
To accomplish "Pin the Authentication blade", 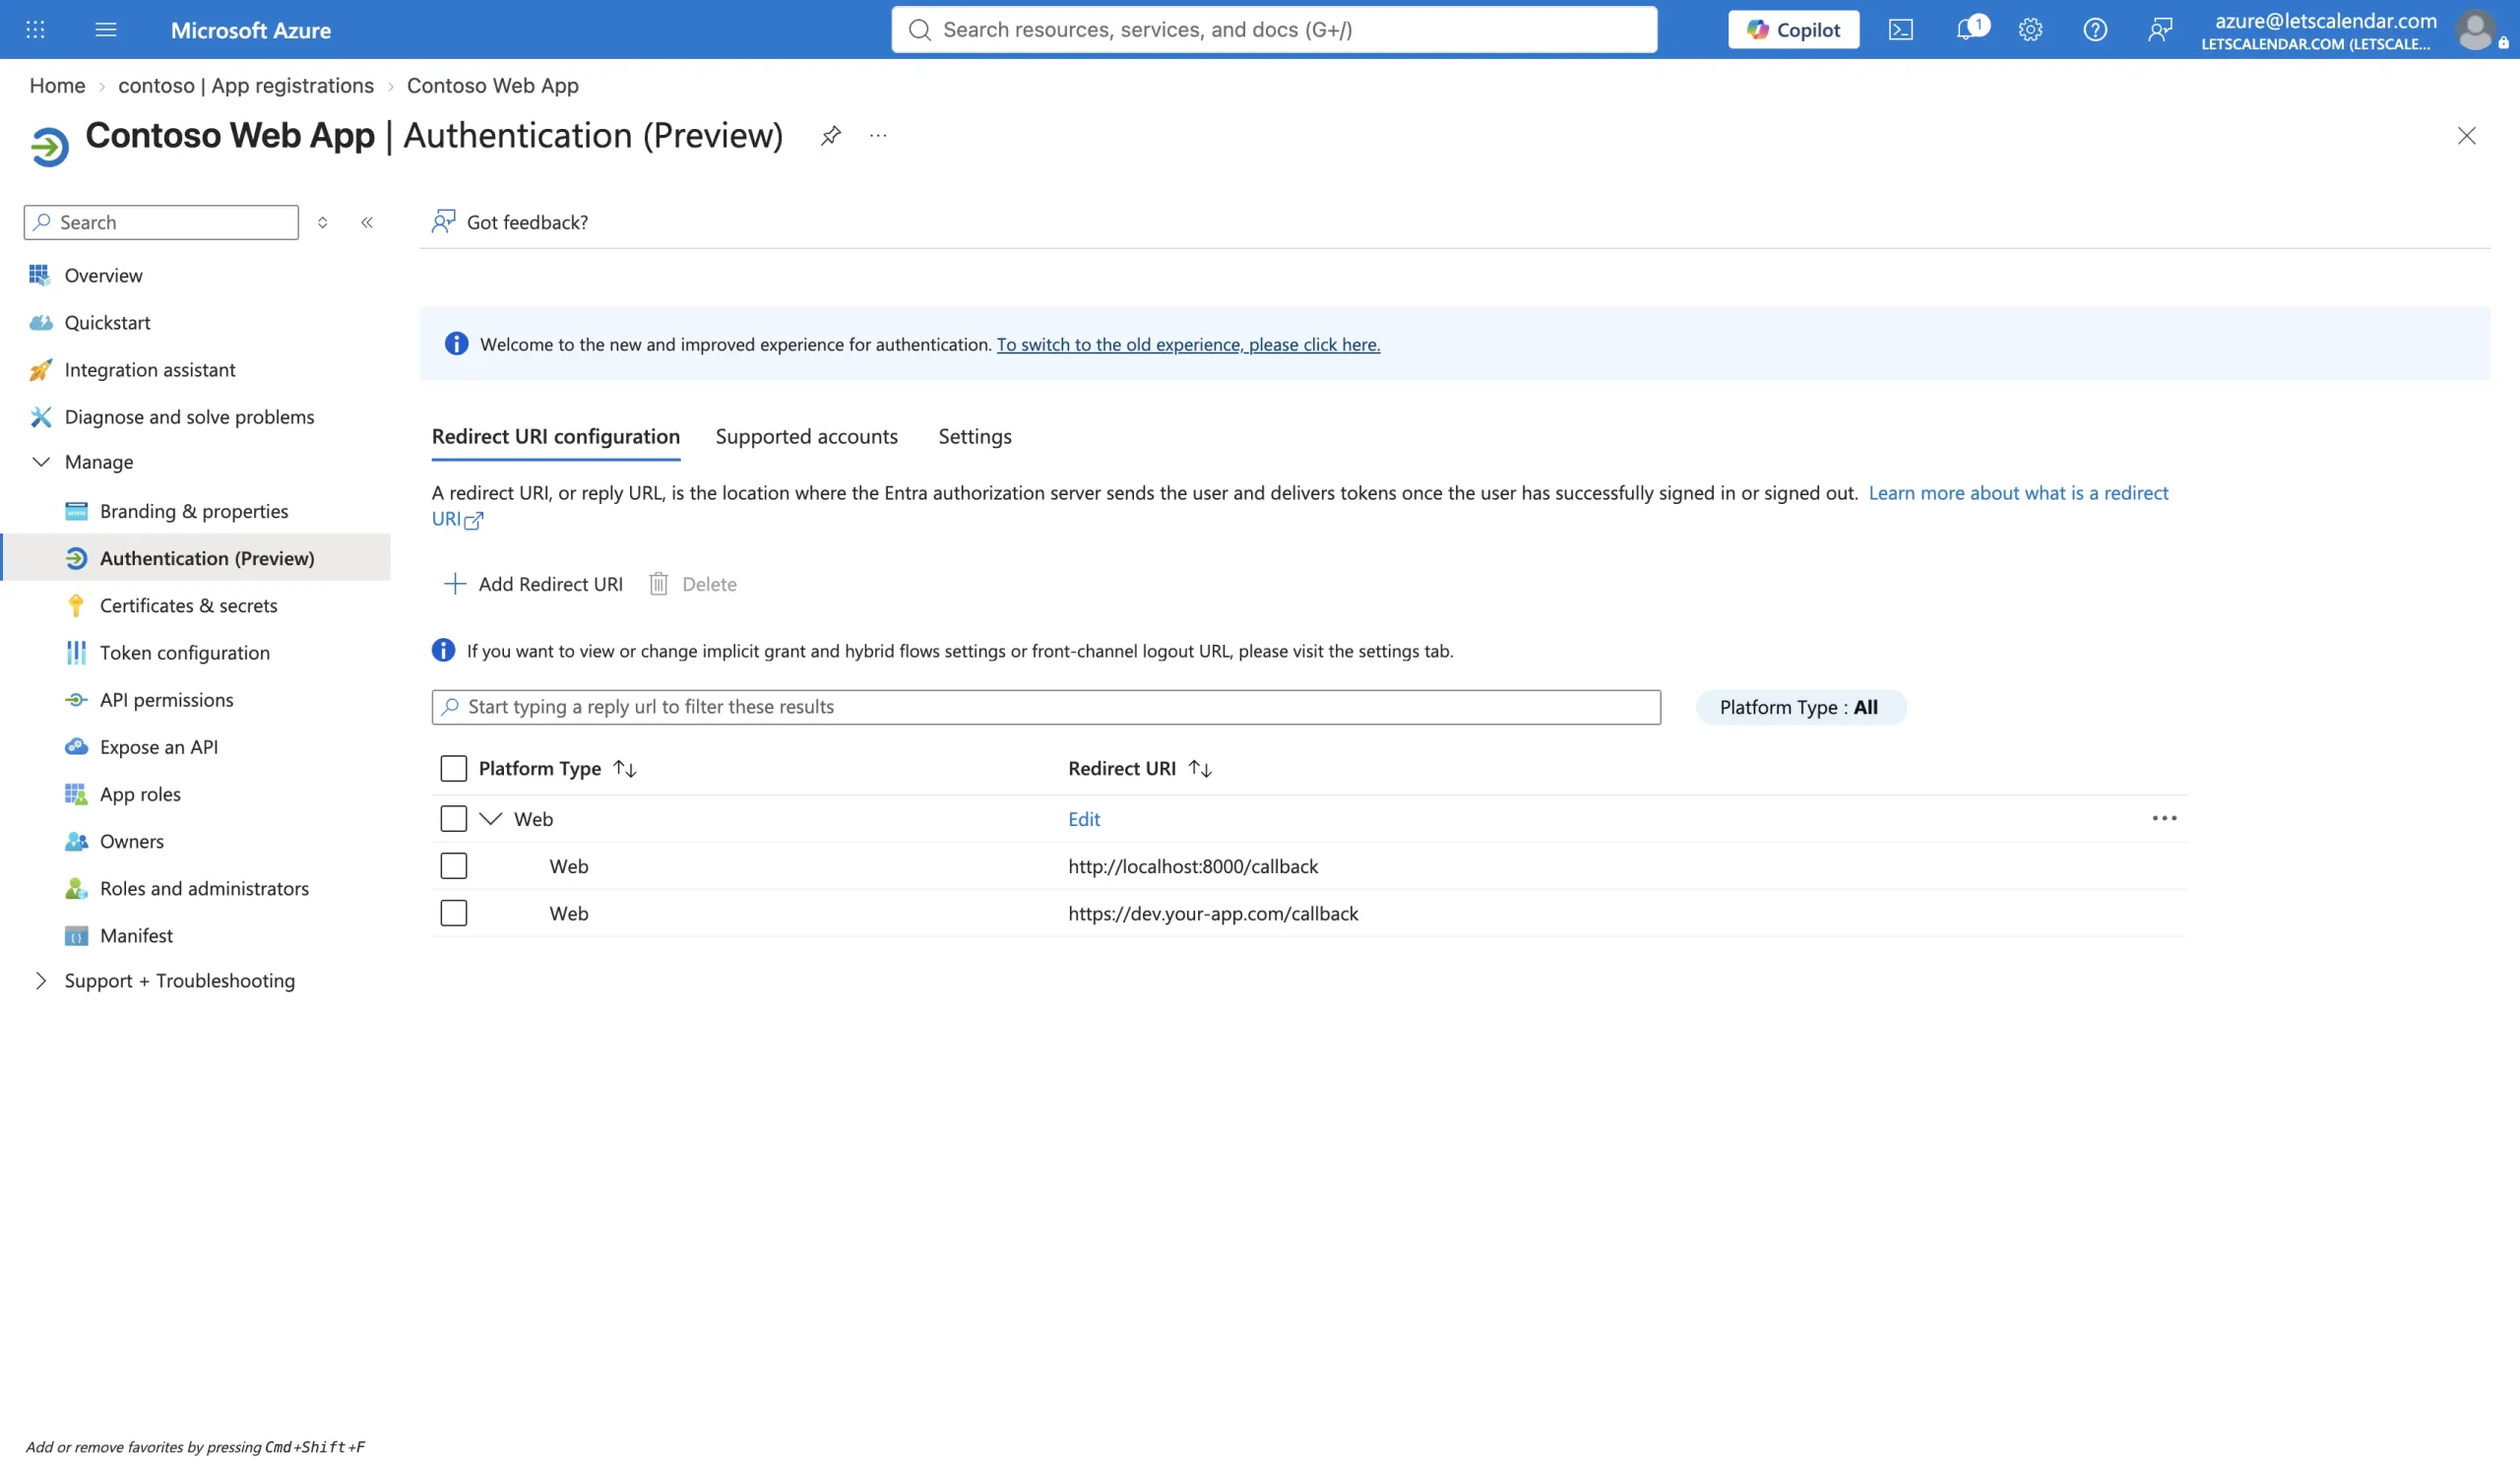I will point(830,135).
